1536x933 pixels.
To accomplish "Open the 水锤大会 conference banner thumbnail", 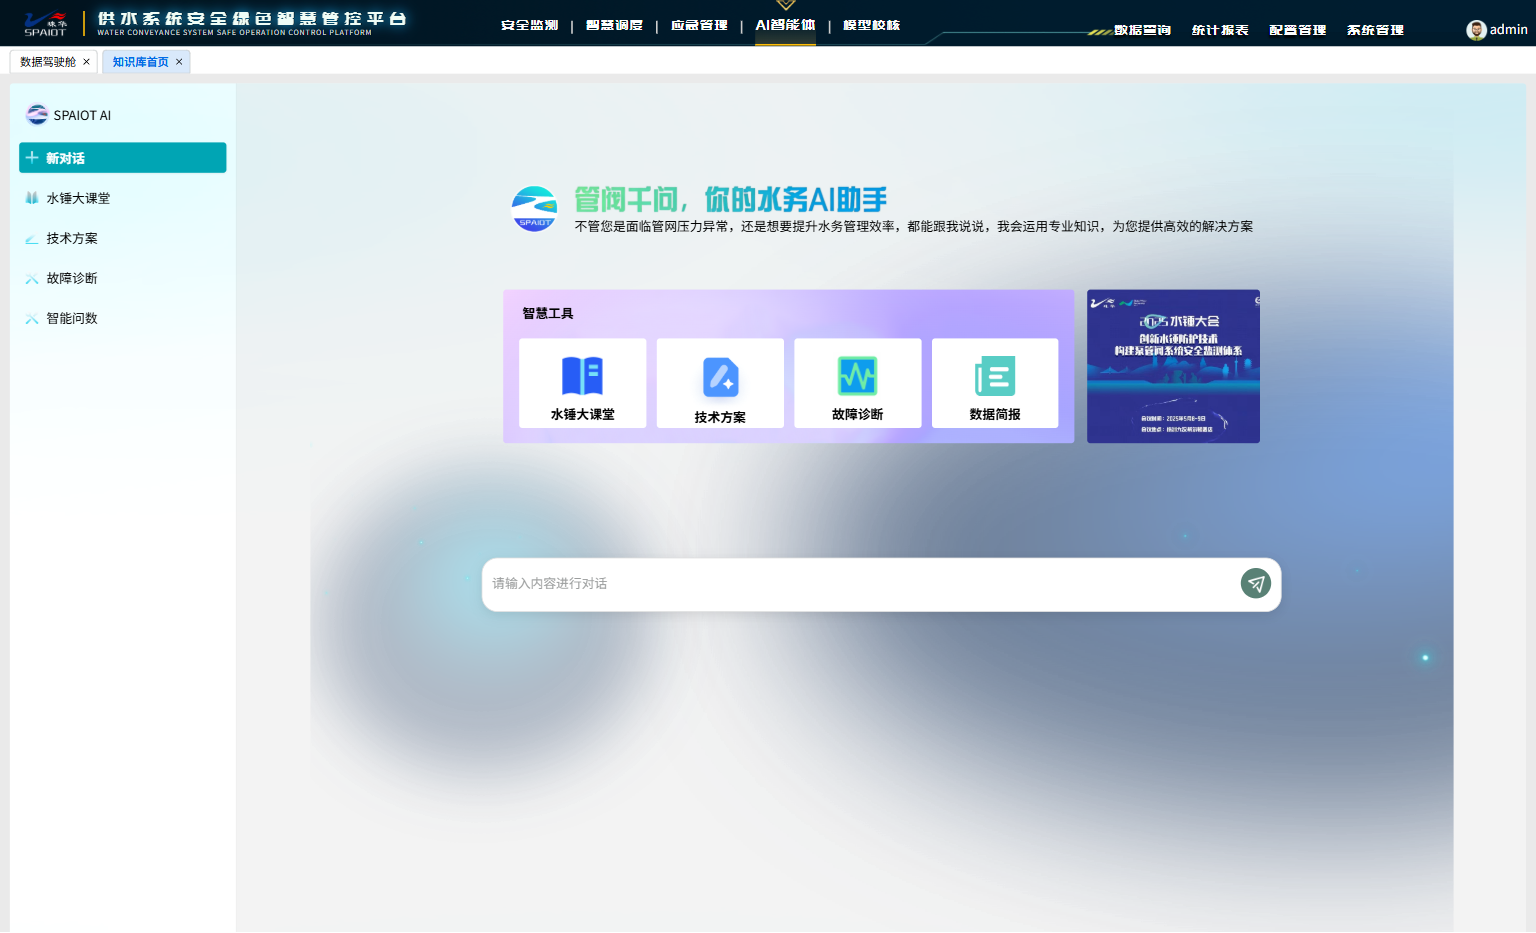I will [1173, 366].
